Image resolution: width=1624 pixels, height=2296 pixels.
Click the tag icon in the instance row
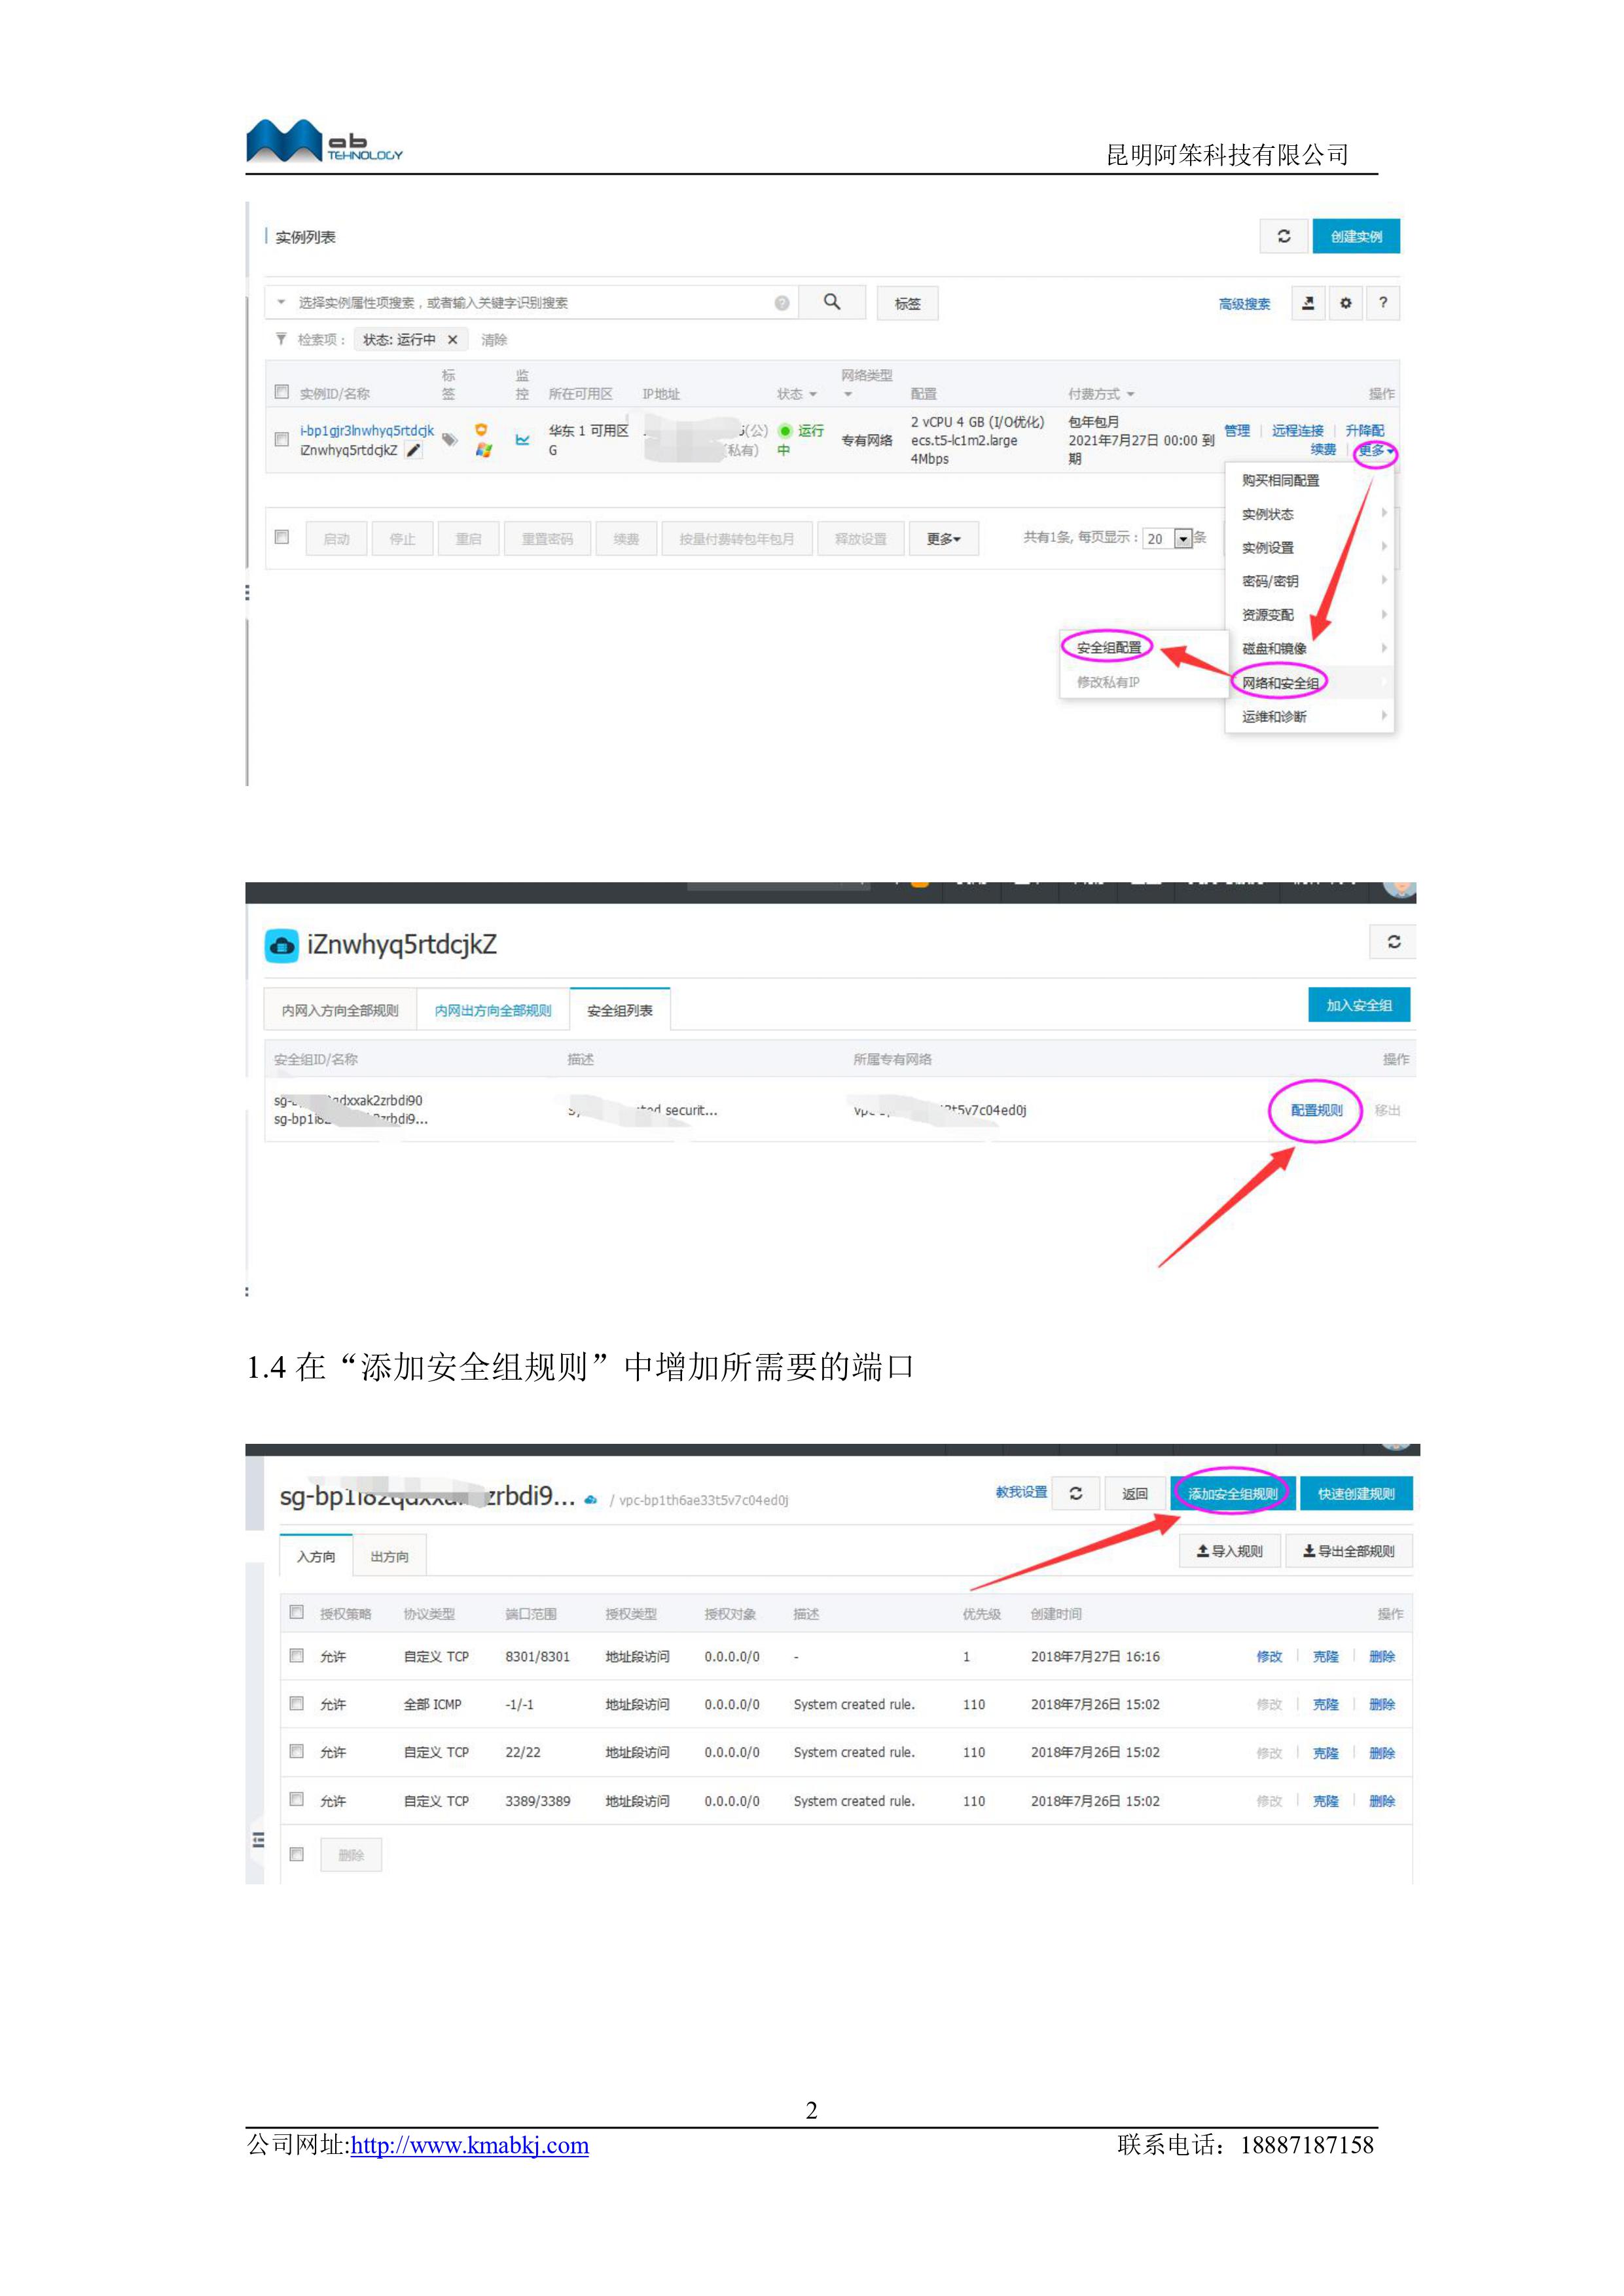point(450,439)
